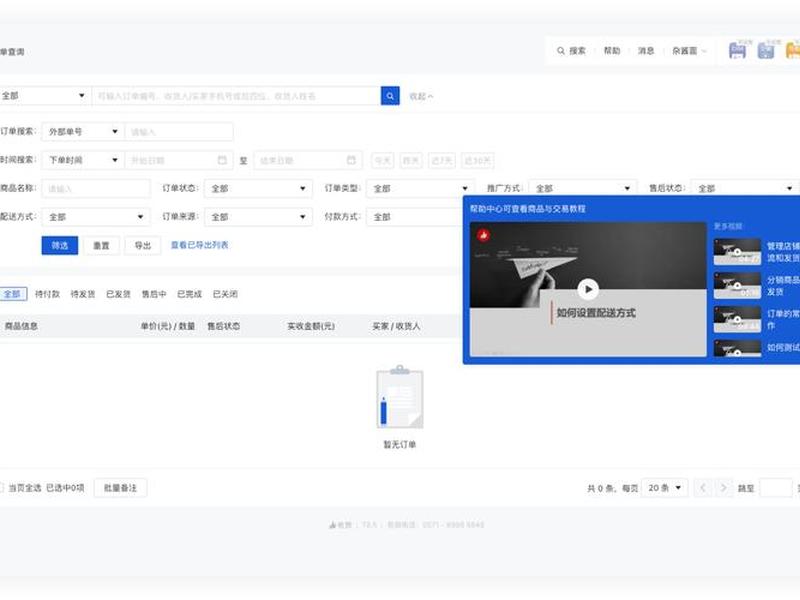Click the 实收金额(元) column header
Image resolution: width=800 pixels, height=600 pixels.
pyautogui.click(x=311, y=326)
